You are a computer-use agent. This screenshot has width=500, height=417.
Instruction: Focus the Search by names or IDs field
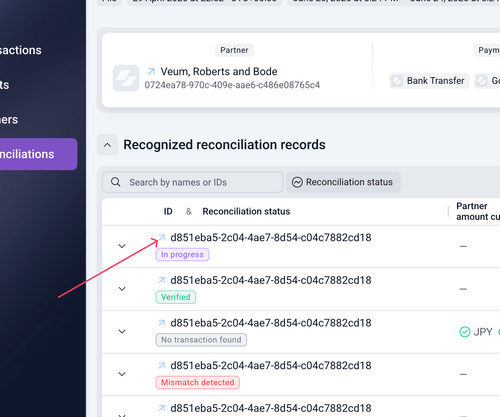[x=193, y=182]
